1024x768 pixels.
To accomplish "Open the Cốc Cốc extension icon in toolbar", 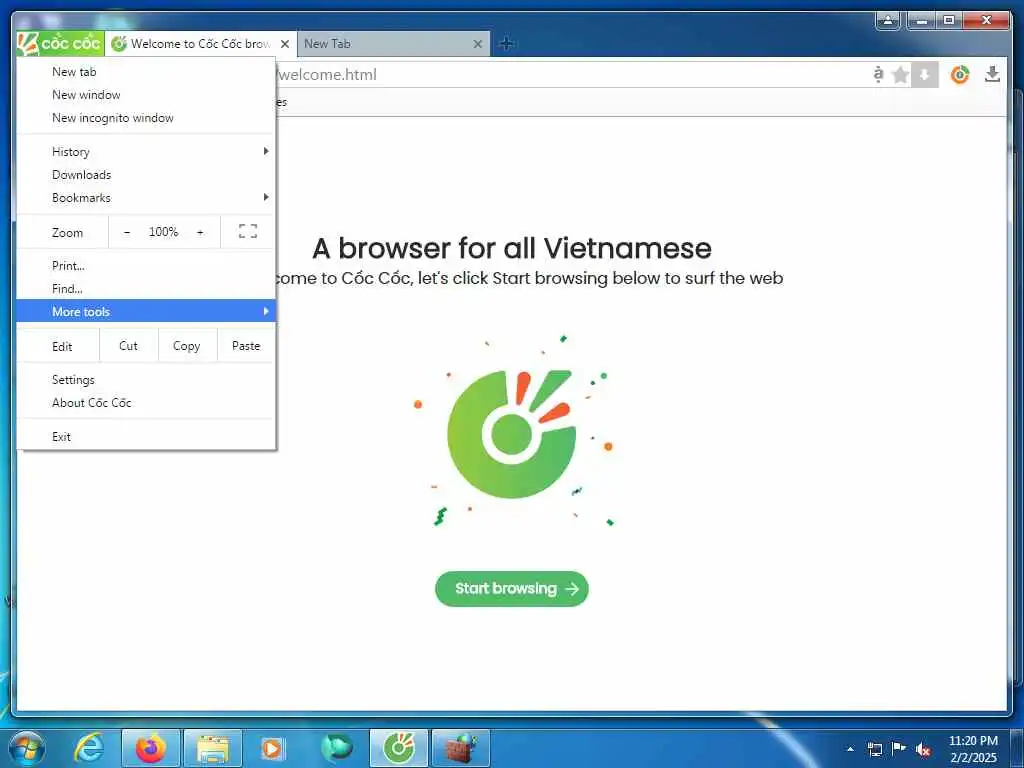I will (x=959, y=75).
